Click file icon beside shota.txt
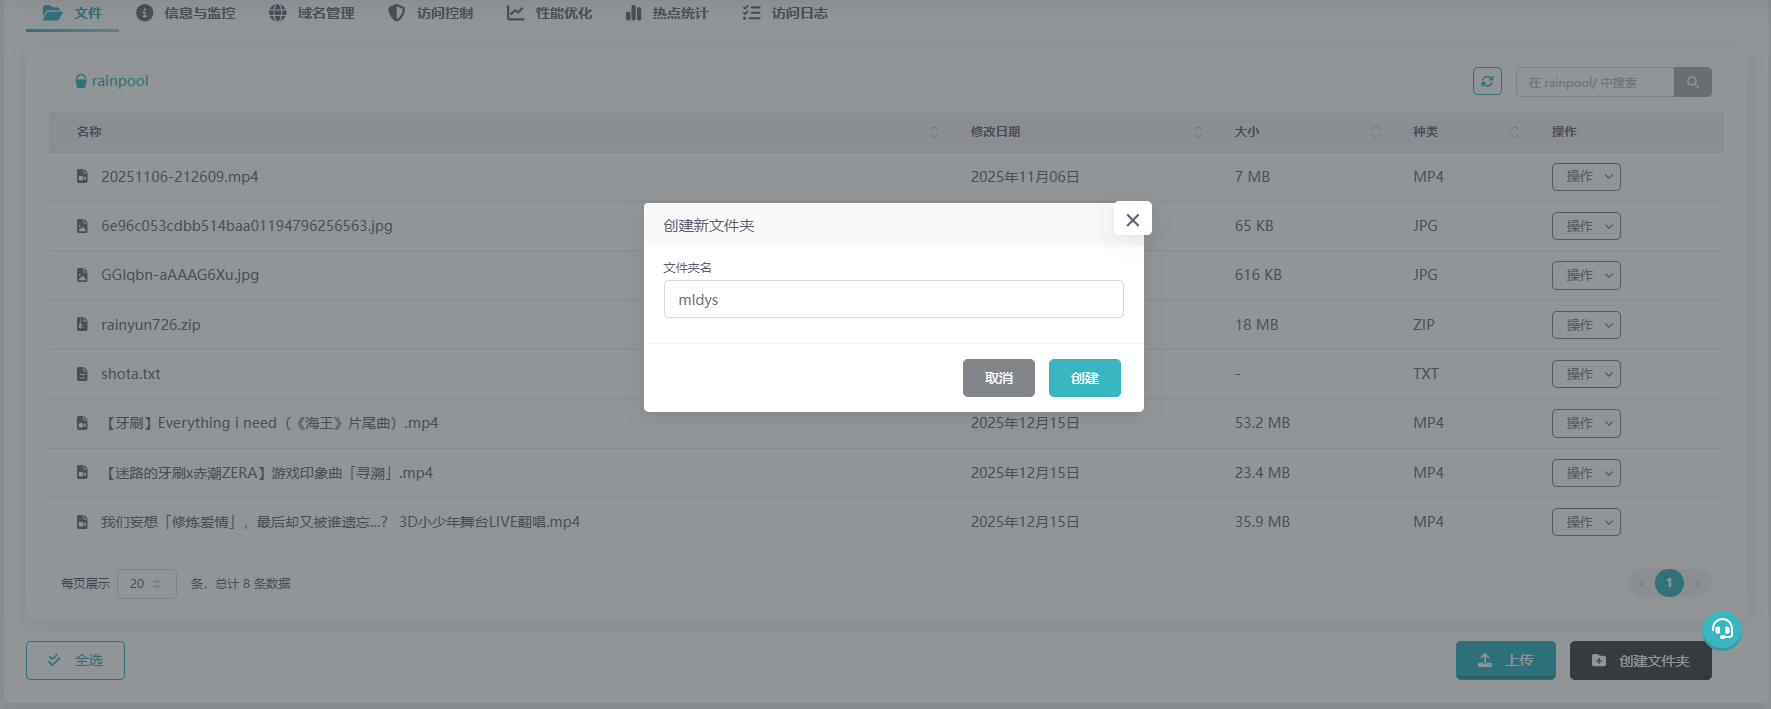1771x709 pixels. [82, 374]
